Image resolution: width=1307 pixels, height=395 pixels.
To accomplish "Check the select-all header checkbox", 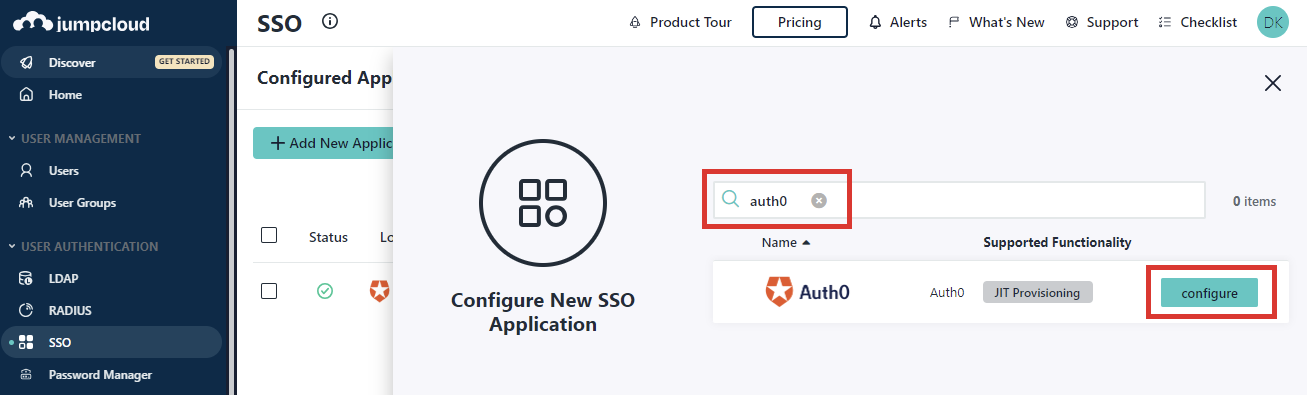I will 269,236.
